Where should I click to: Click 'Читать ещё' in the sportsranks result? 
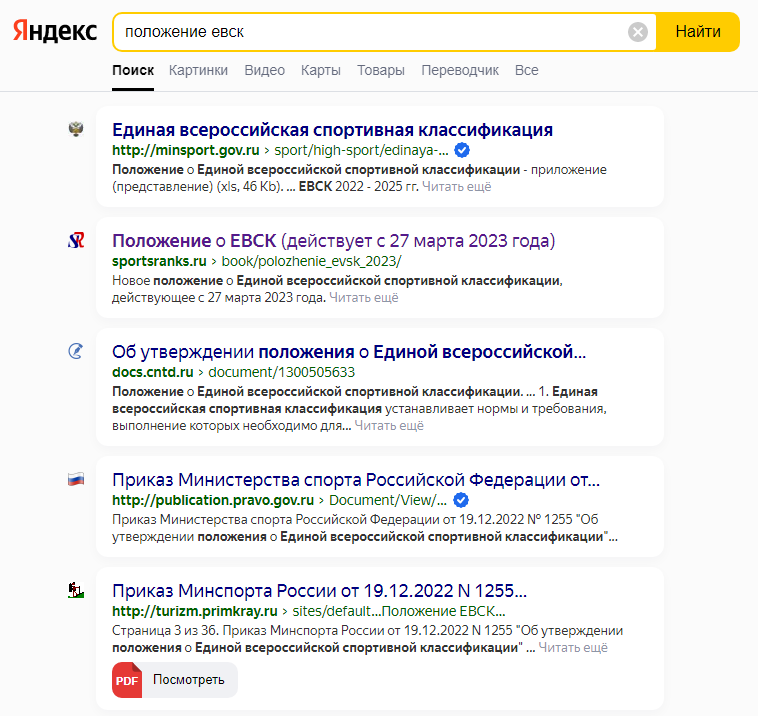pos(364,297)
